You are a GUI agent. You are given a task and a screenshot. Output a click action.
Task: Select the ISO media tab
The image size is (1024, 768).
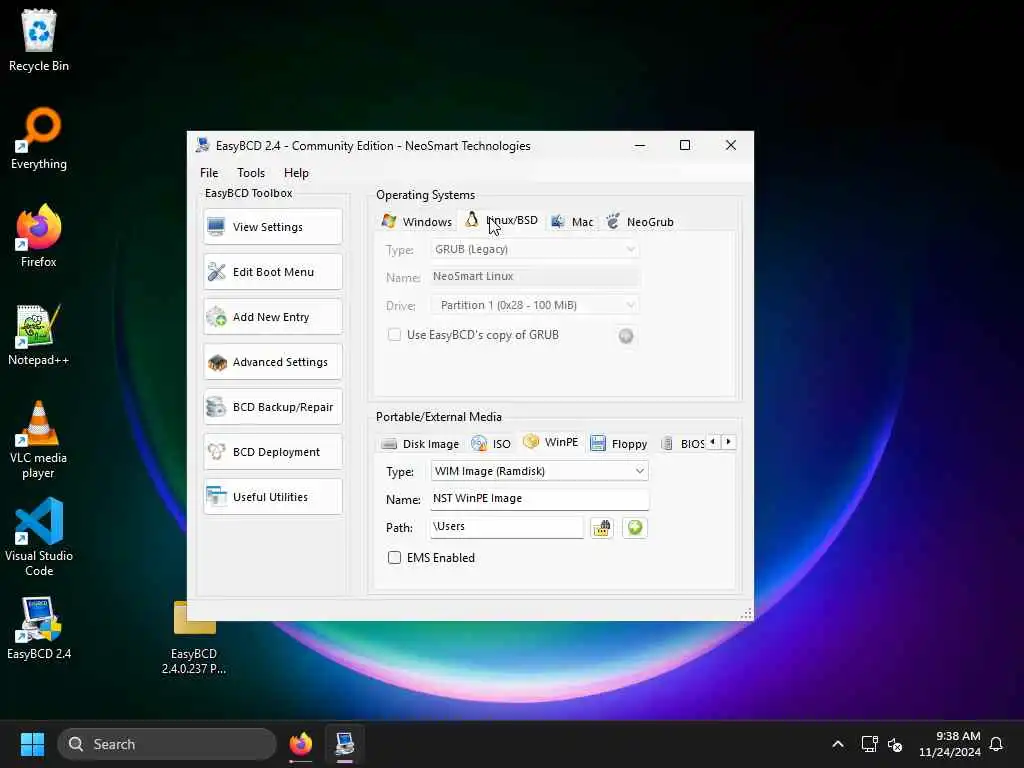[x=491, y=443]
